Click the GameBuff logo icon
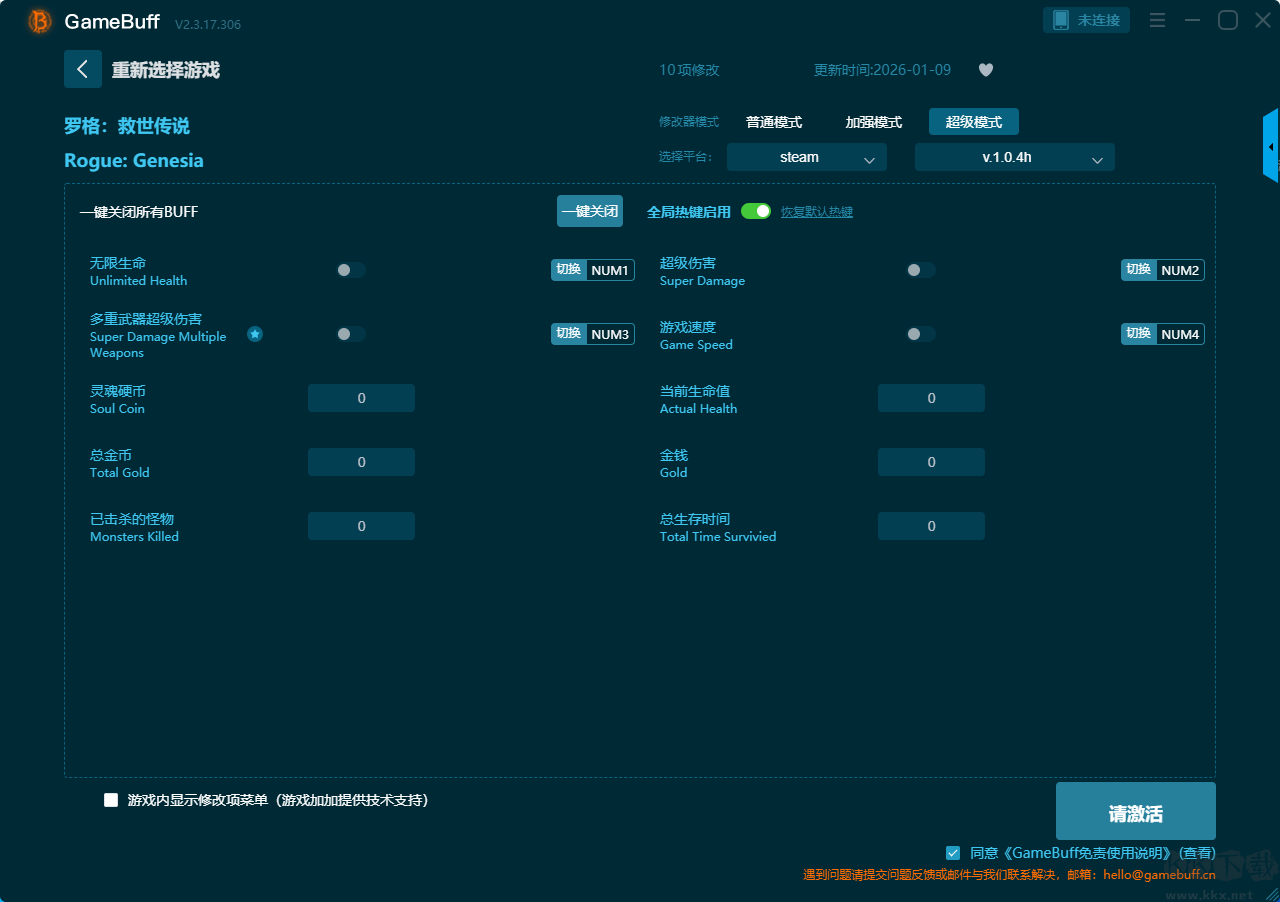The height and width of the screenshot is (902, 1280). [x=40, y=21]
